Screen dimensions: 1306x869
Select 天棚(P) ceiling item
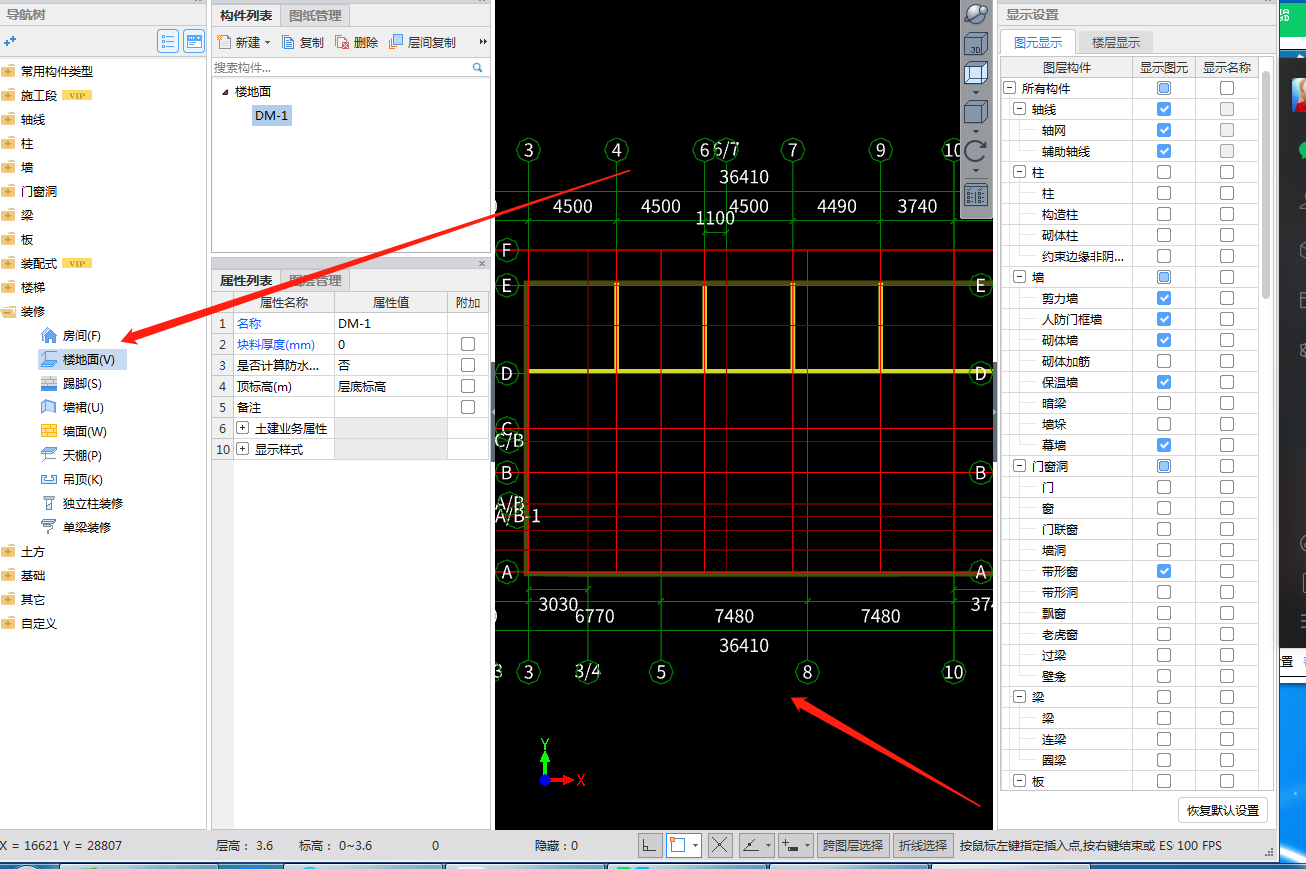point(72,456)
